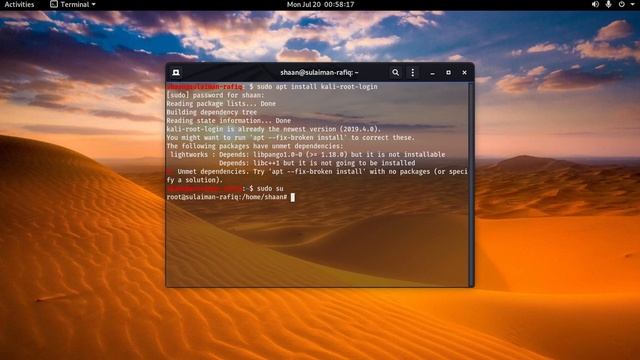The height and width of the screenshot is (360, 640).
Task: Open the clock showing Mon Jul 20
Action: click(320, 4)
